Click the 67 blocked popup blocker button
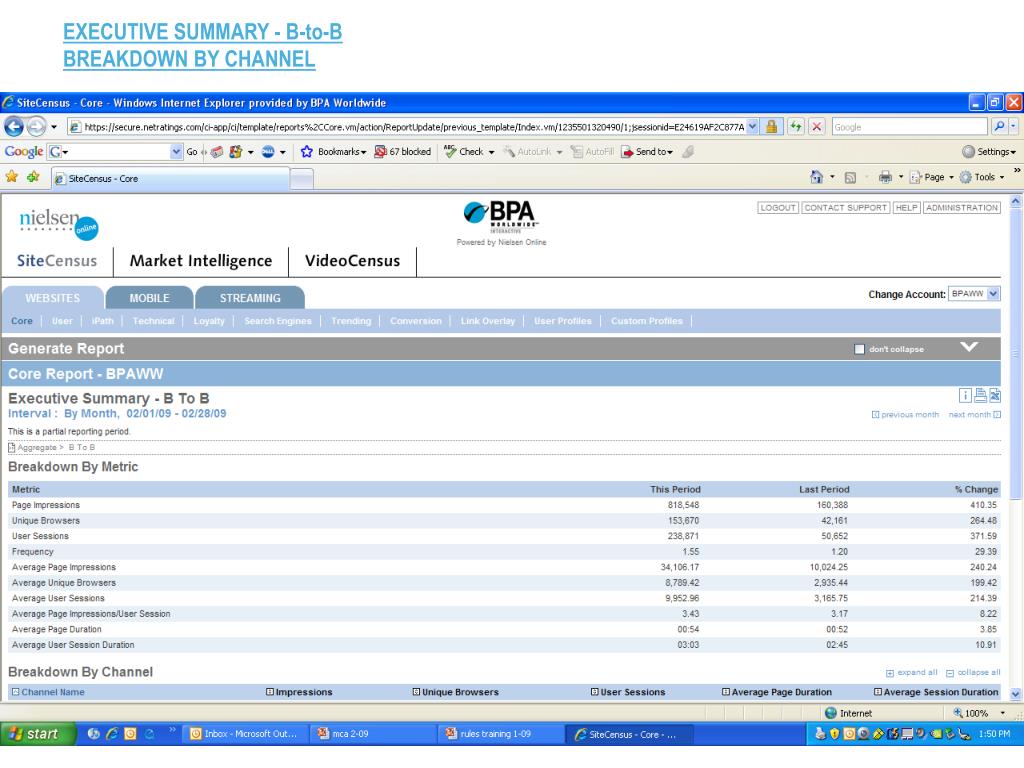 pyautogui.click(x=402, y=152)
